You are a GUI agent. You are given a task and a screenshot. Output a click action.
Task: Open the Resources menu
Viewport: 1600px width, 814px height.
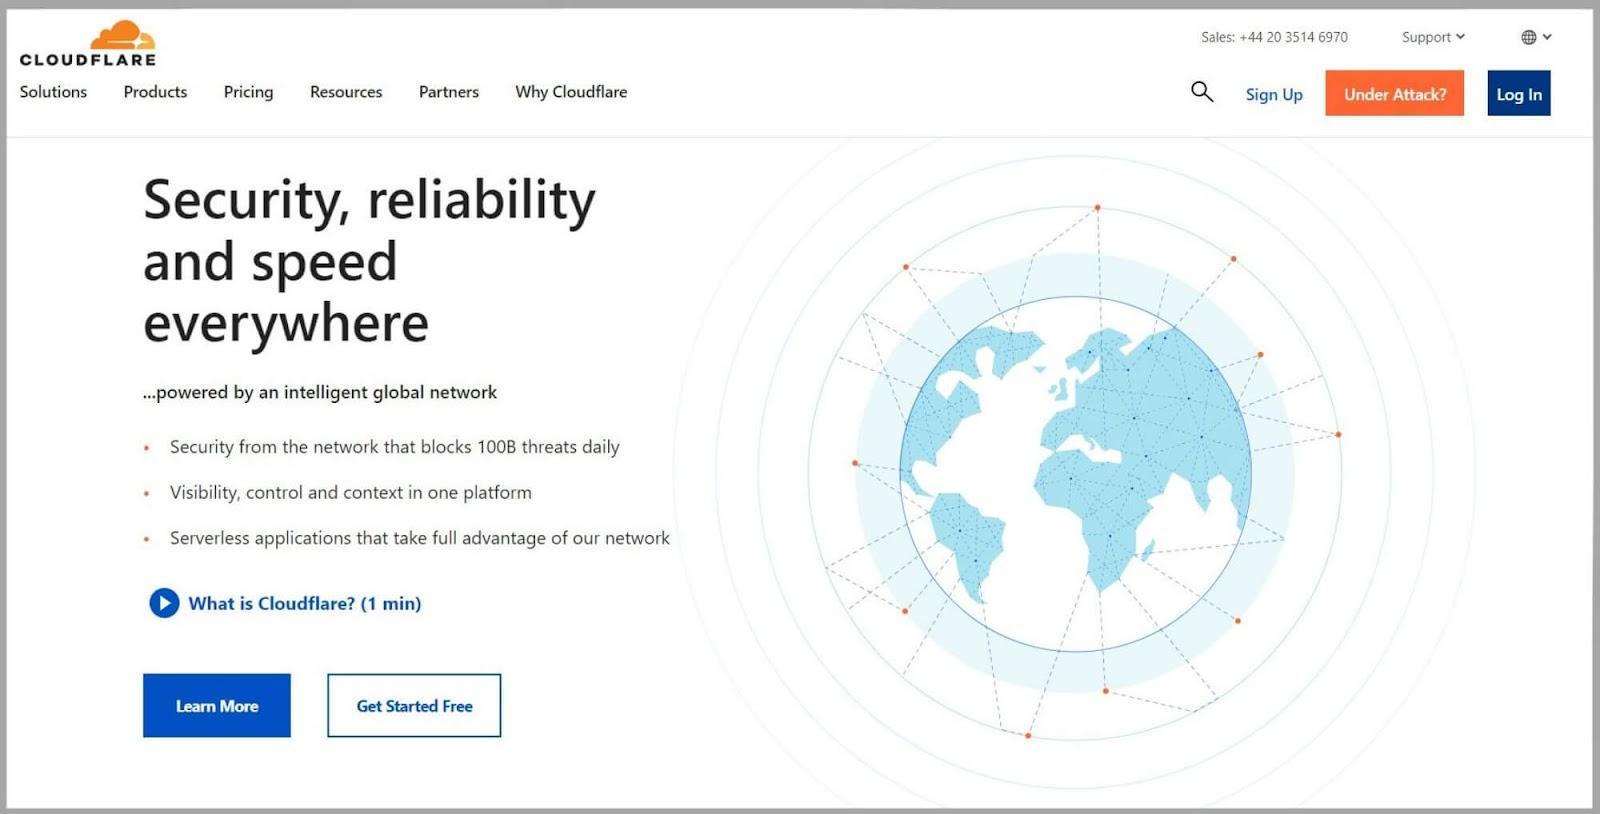point(346,92)
